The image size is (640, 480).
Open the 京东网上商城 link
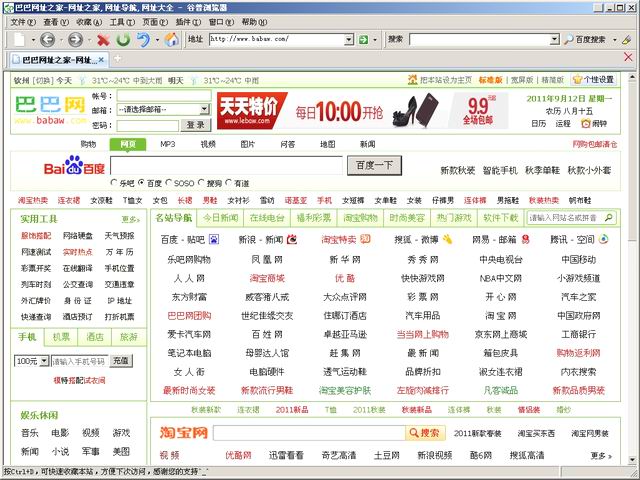[x=501, y=334]
